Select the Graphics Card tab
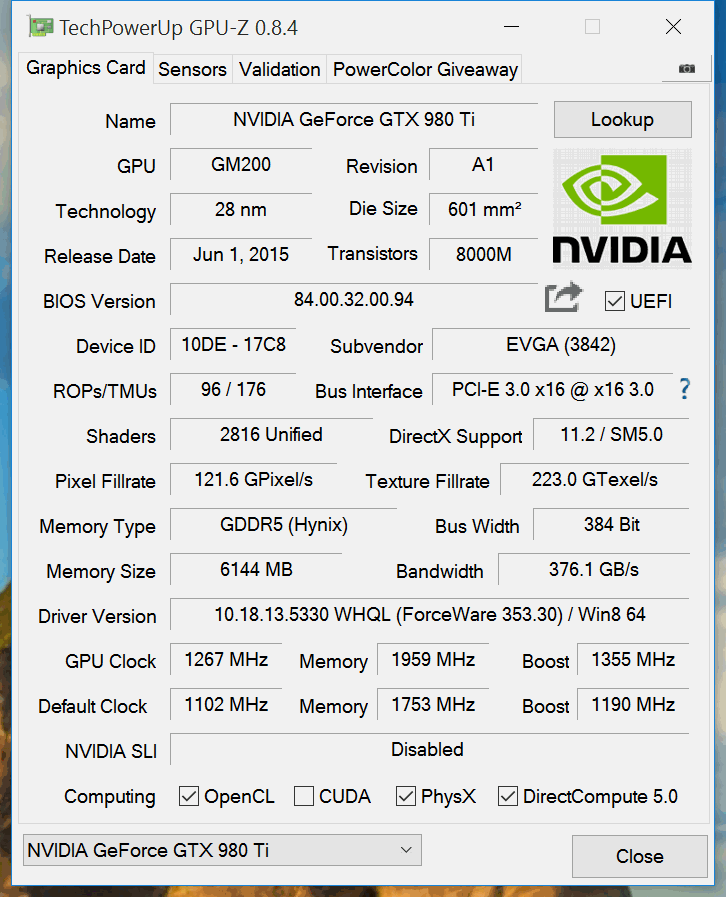 point(86,68)
